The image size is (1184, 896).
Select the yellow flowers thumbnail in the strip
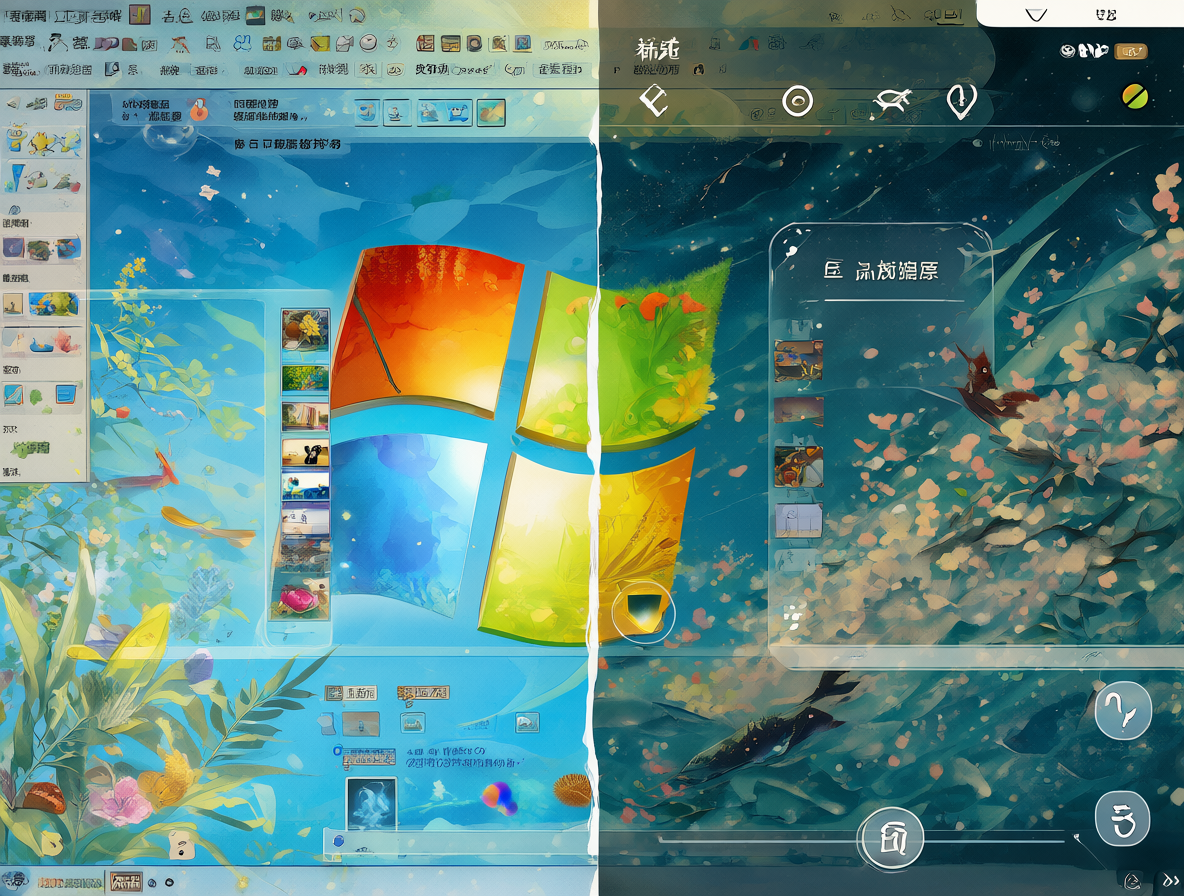pyautogui.click(x=305, y=330)
